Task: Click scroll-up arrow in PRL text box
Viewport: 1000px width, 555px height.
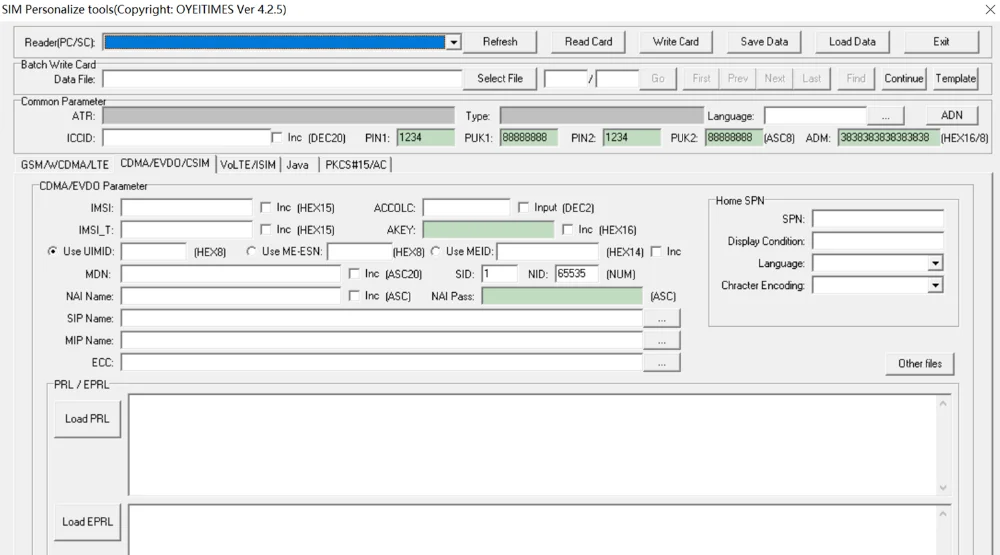Action: [x=943, y=404]
